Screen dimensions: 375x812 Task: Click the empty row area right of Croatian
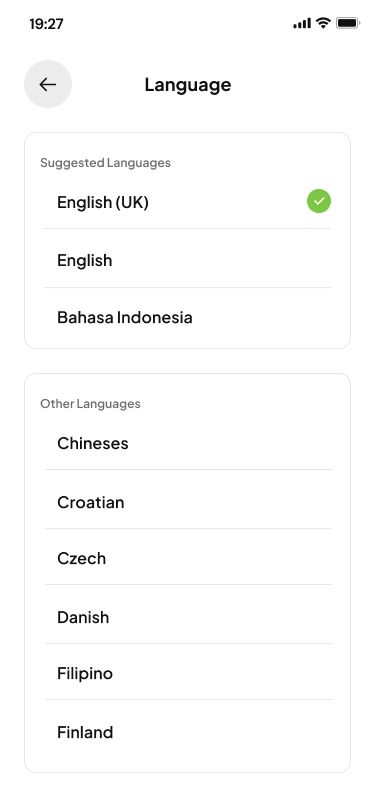pos(228,500)
